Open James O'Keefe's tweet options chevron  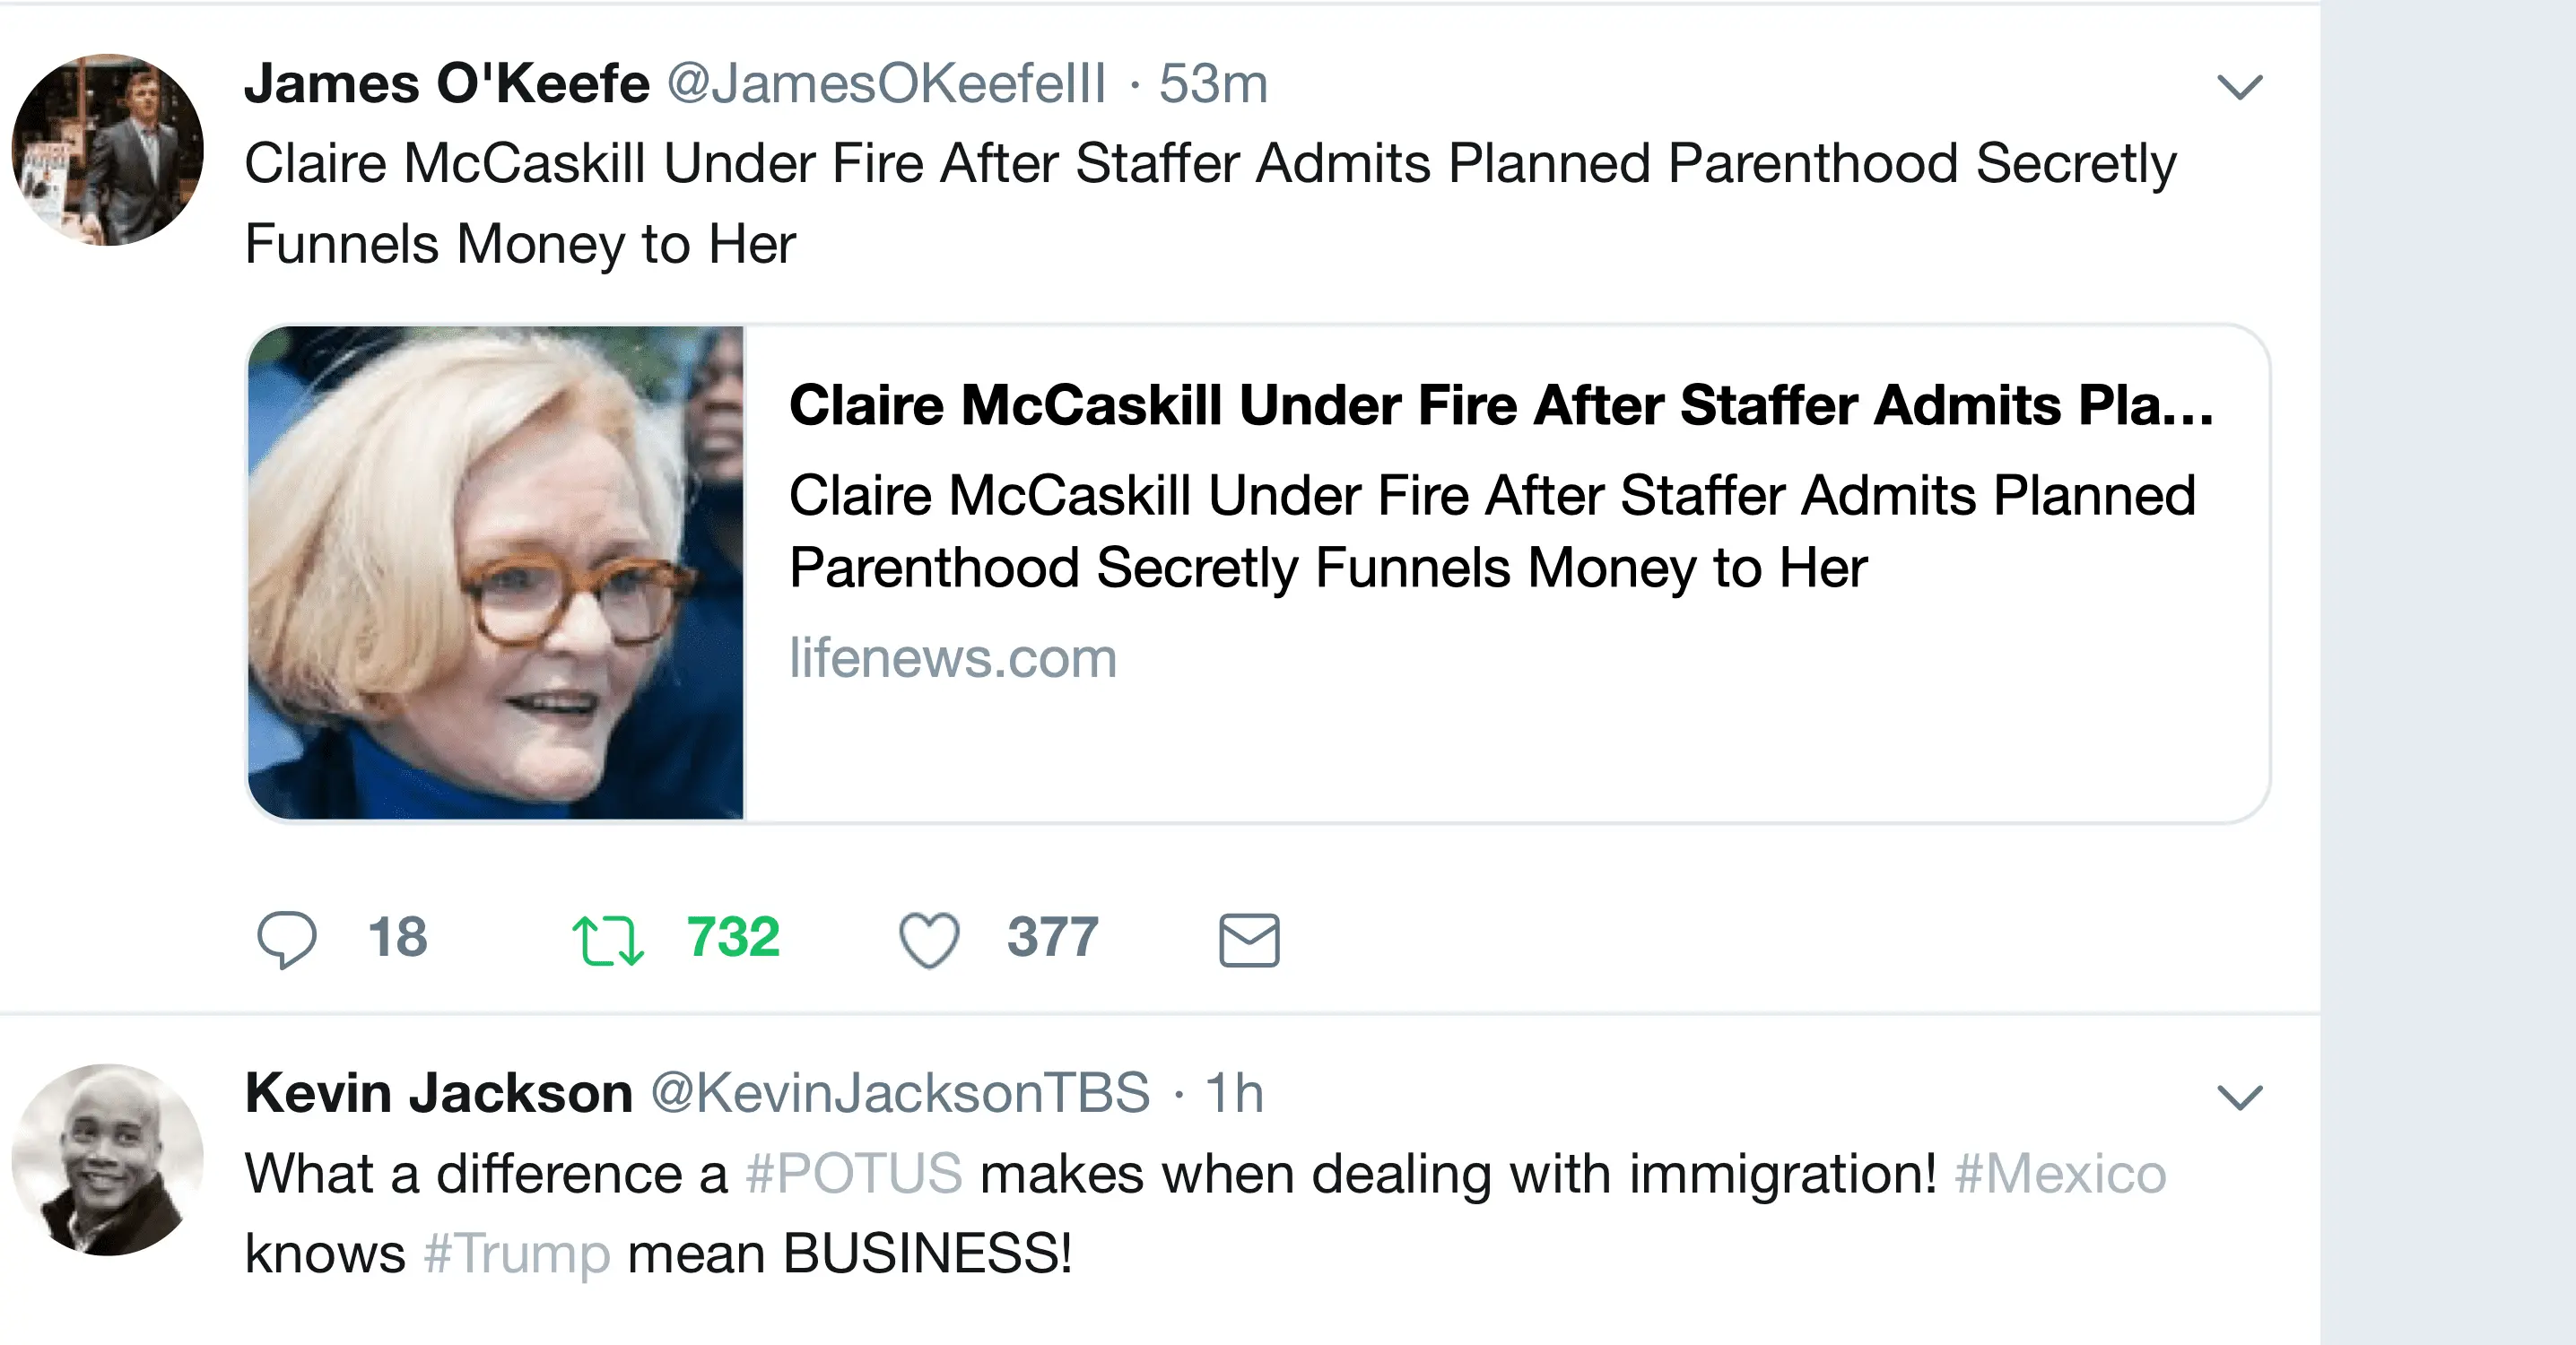point(2239,88)
